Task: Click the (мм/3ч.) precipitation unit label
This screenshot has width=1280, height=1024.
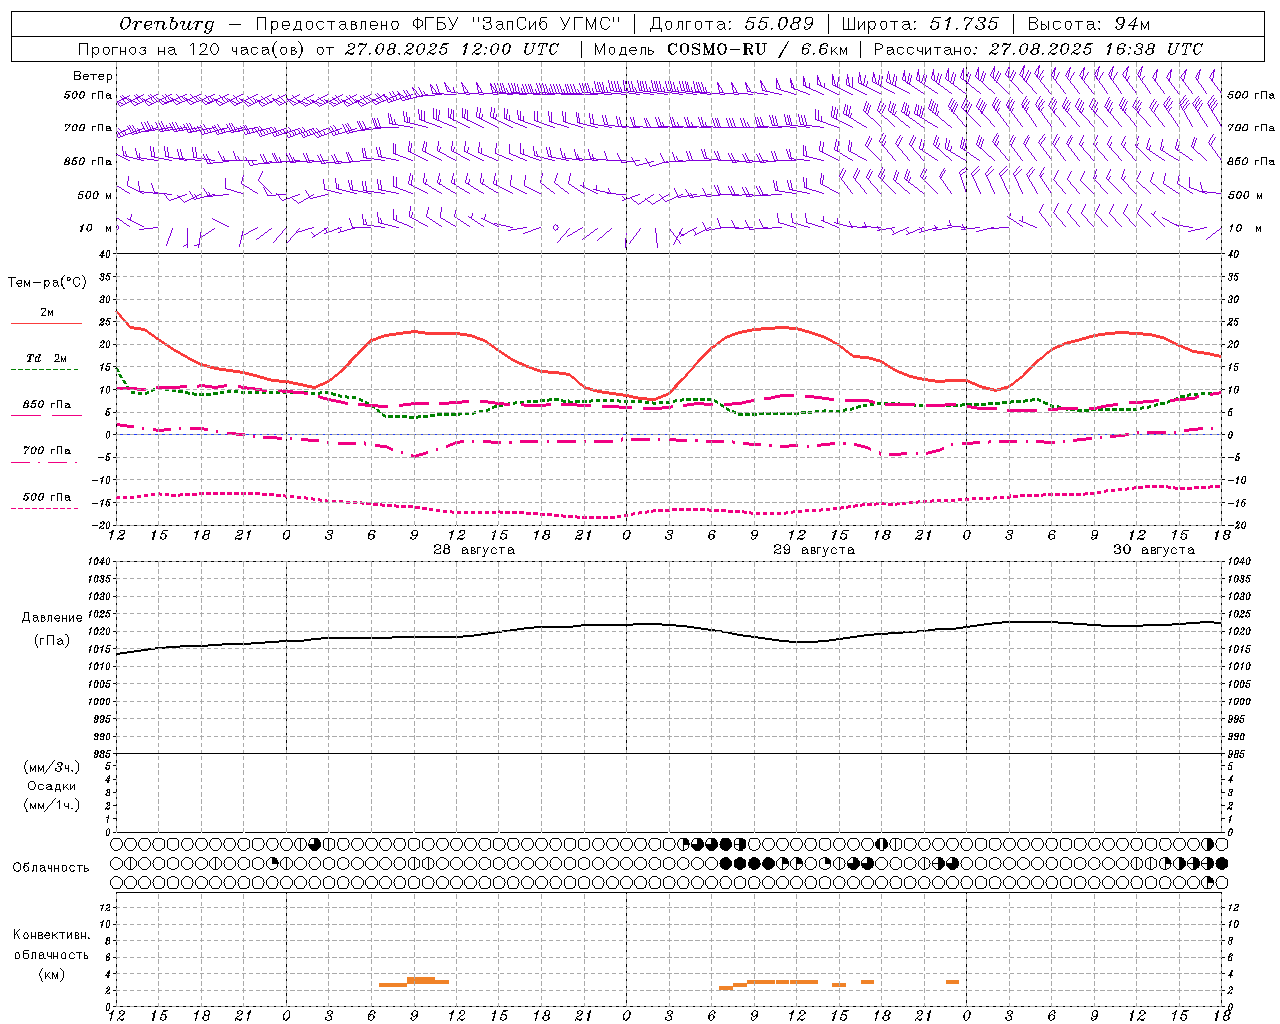Action: [x=52, y=767]
